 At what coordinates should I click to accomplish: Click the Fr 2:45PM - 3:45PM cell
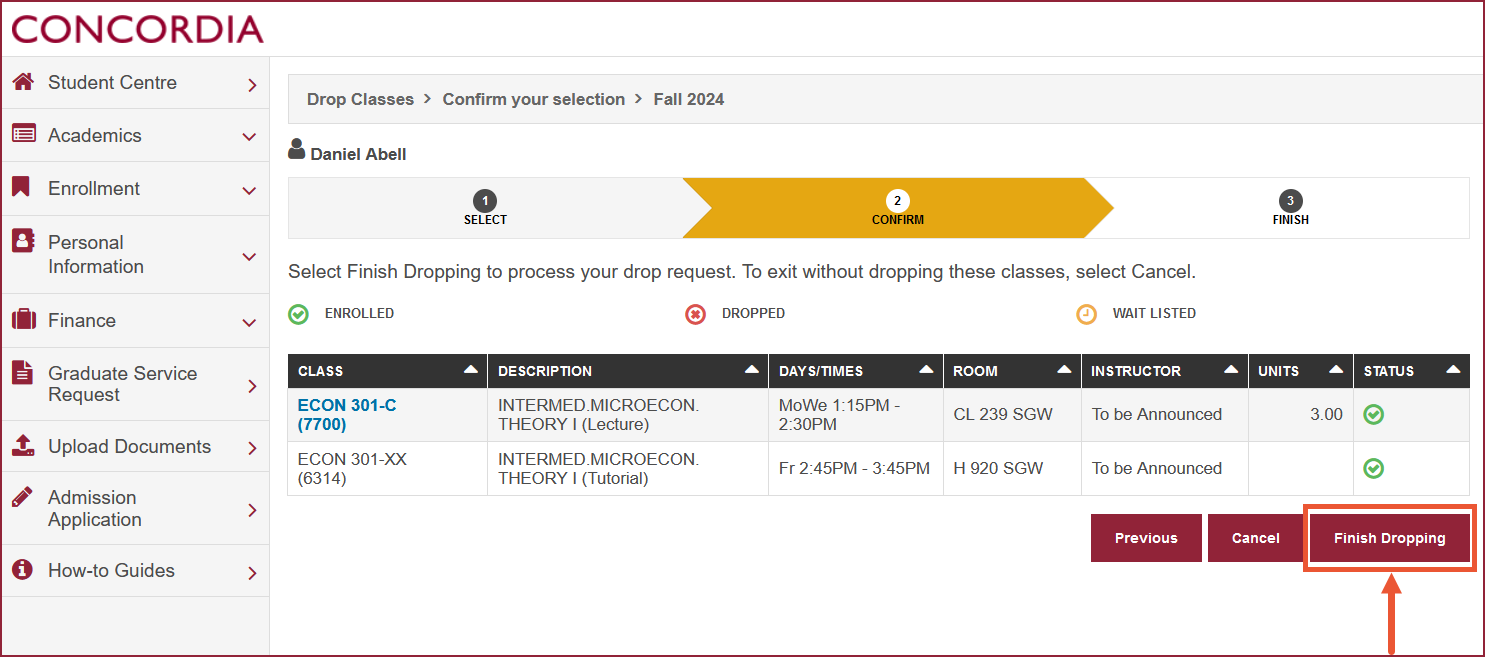pos(855,468)
